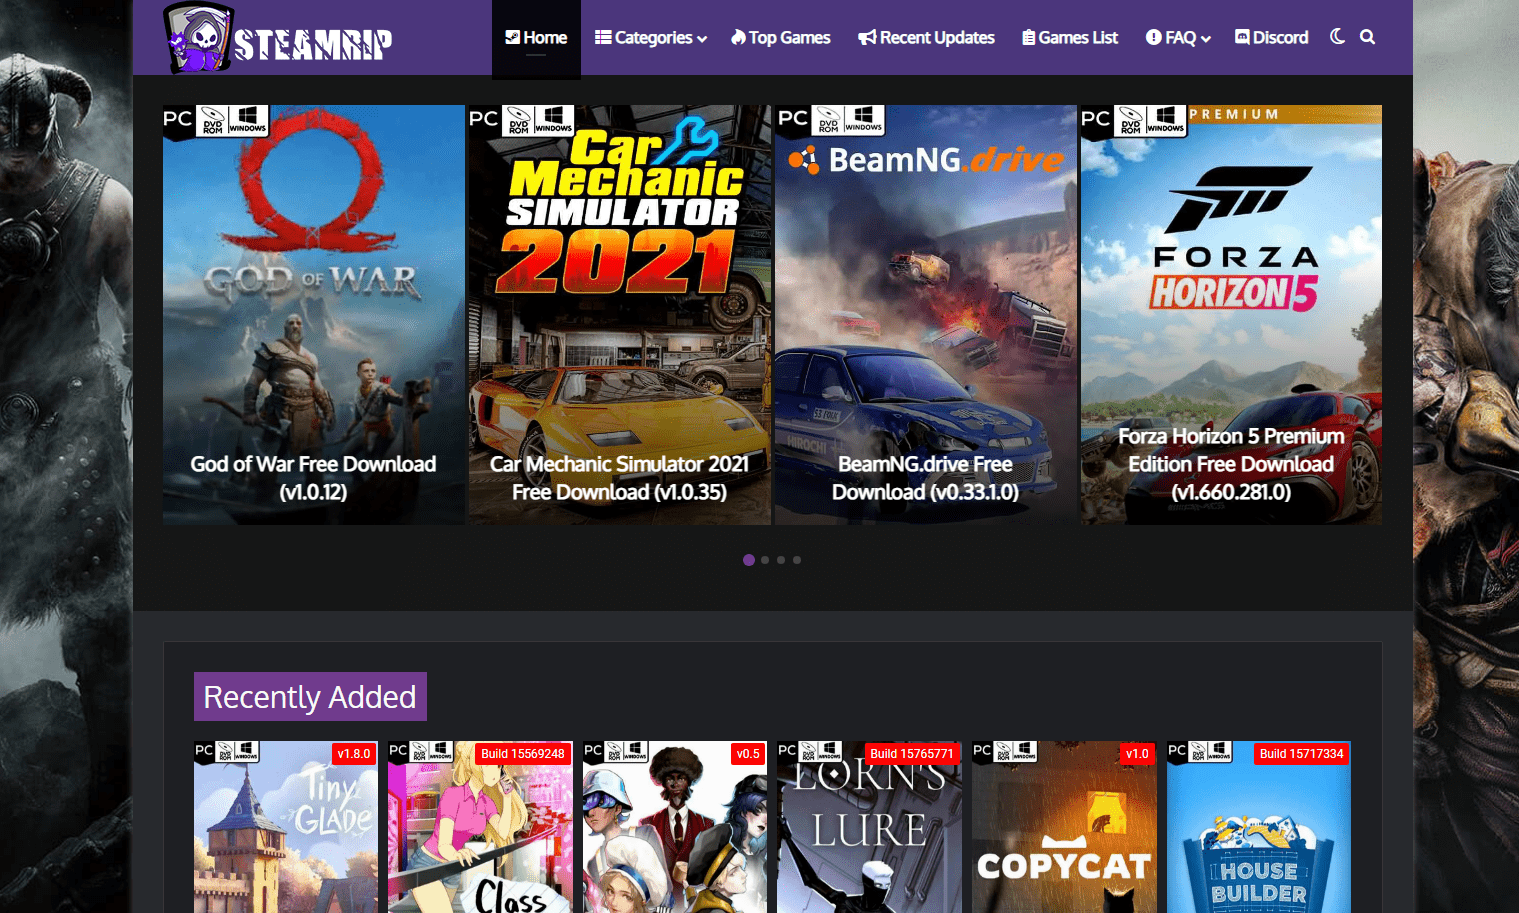
Task: Open Top Games from the navbar
Action: (x=780, y=37)
